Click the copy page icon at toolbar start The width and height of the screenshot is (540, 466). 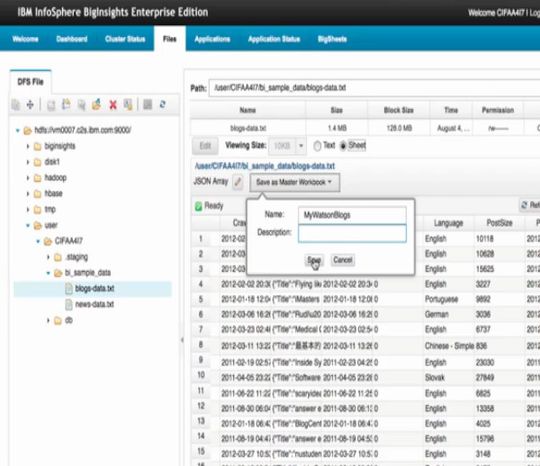(x=16, y=104)
